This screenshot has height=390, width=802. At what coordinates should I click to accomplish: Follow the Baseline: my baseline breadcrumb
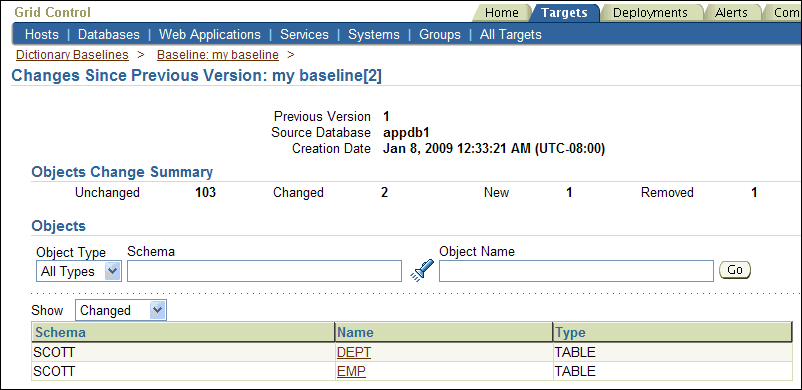[218, 54]
